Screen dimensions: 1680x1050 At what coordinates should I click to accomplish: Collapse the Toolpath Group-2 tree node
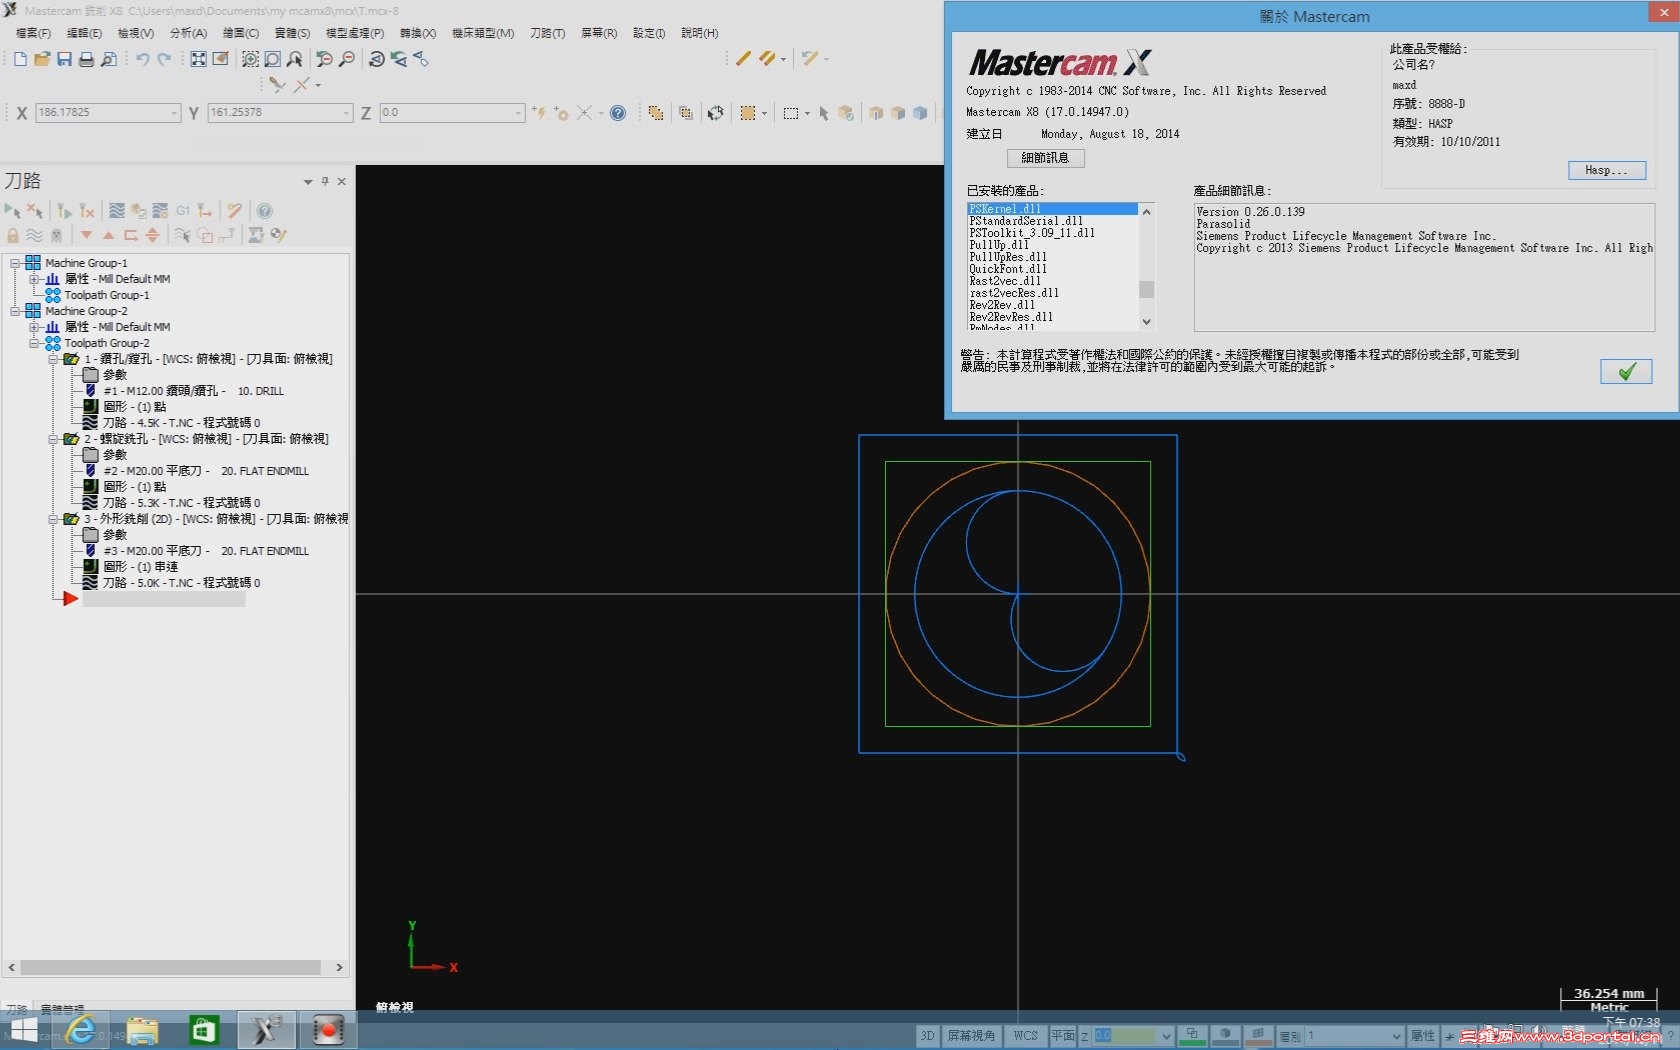pos(34,343)
